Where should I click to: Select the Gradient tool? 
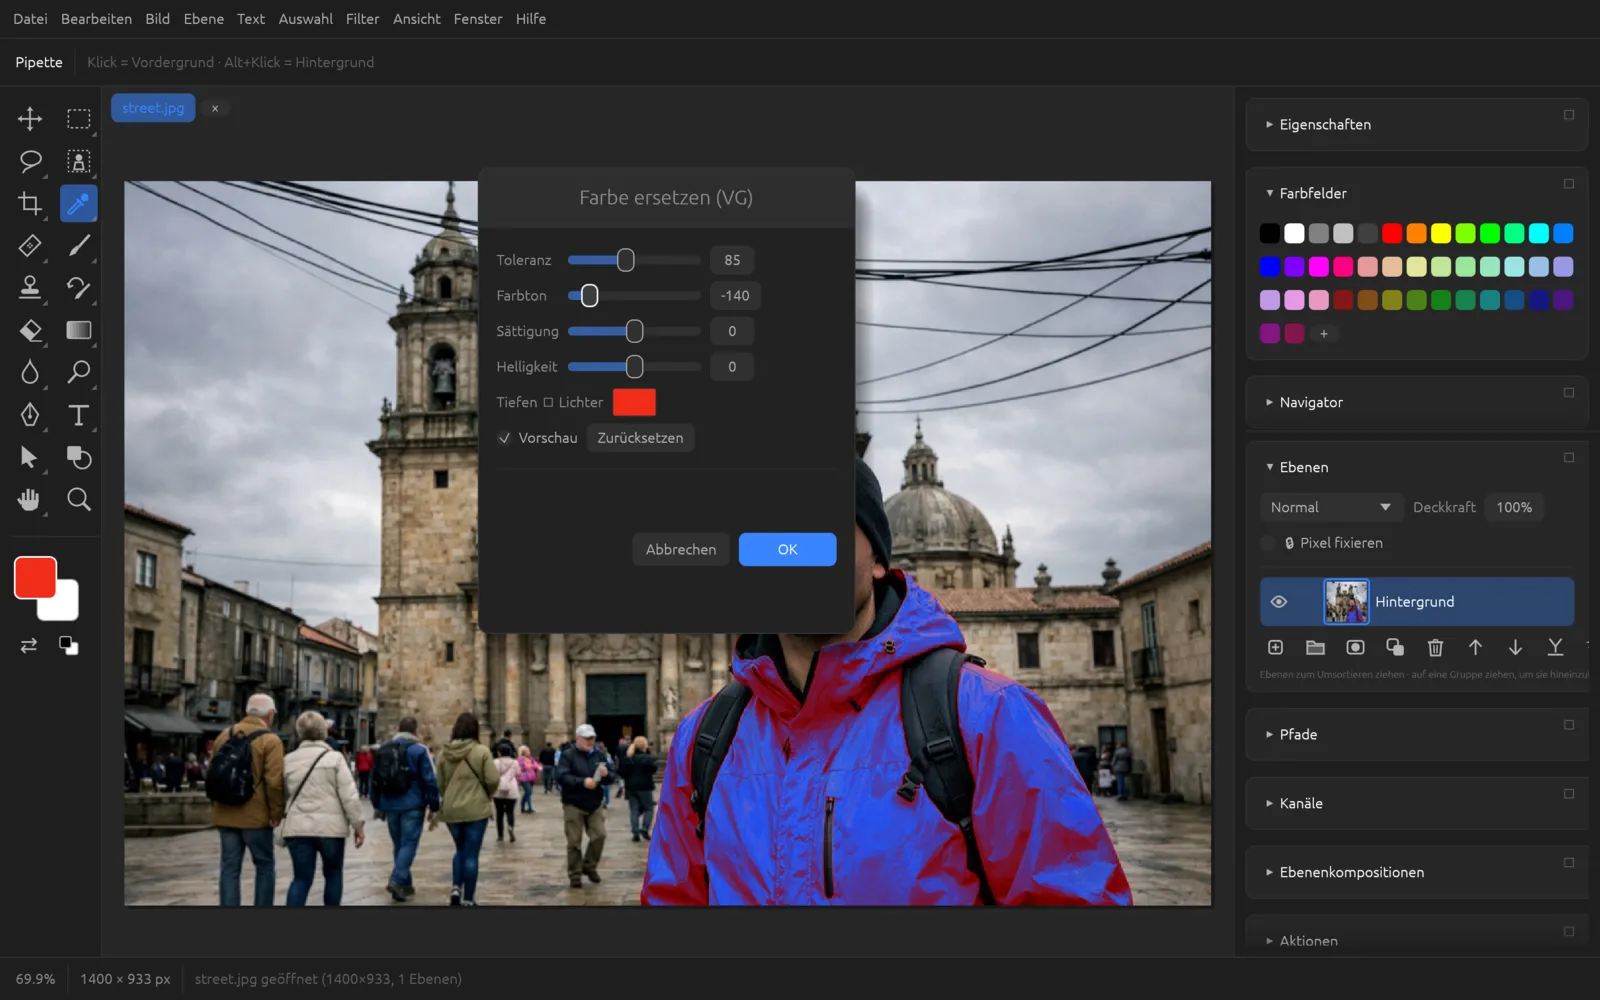pyautogui.click(x=79, y=330)
